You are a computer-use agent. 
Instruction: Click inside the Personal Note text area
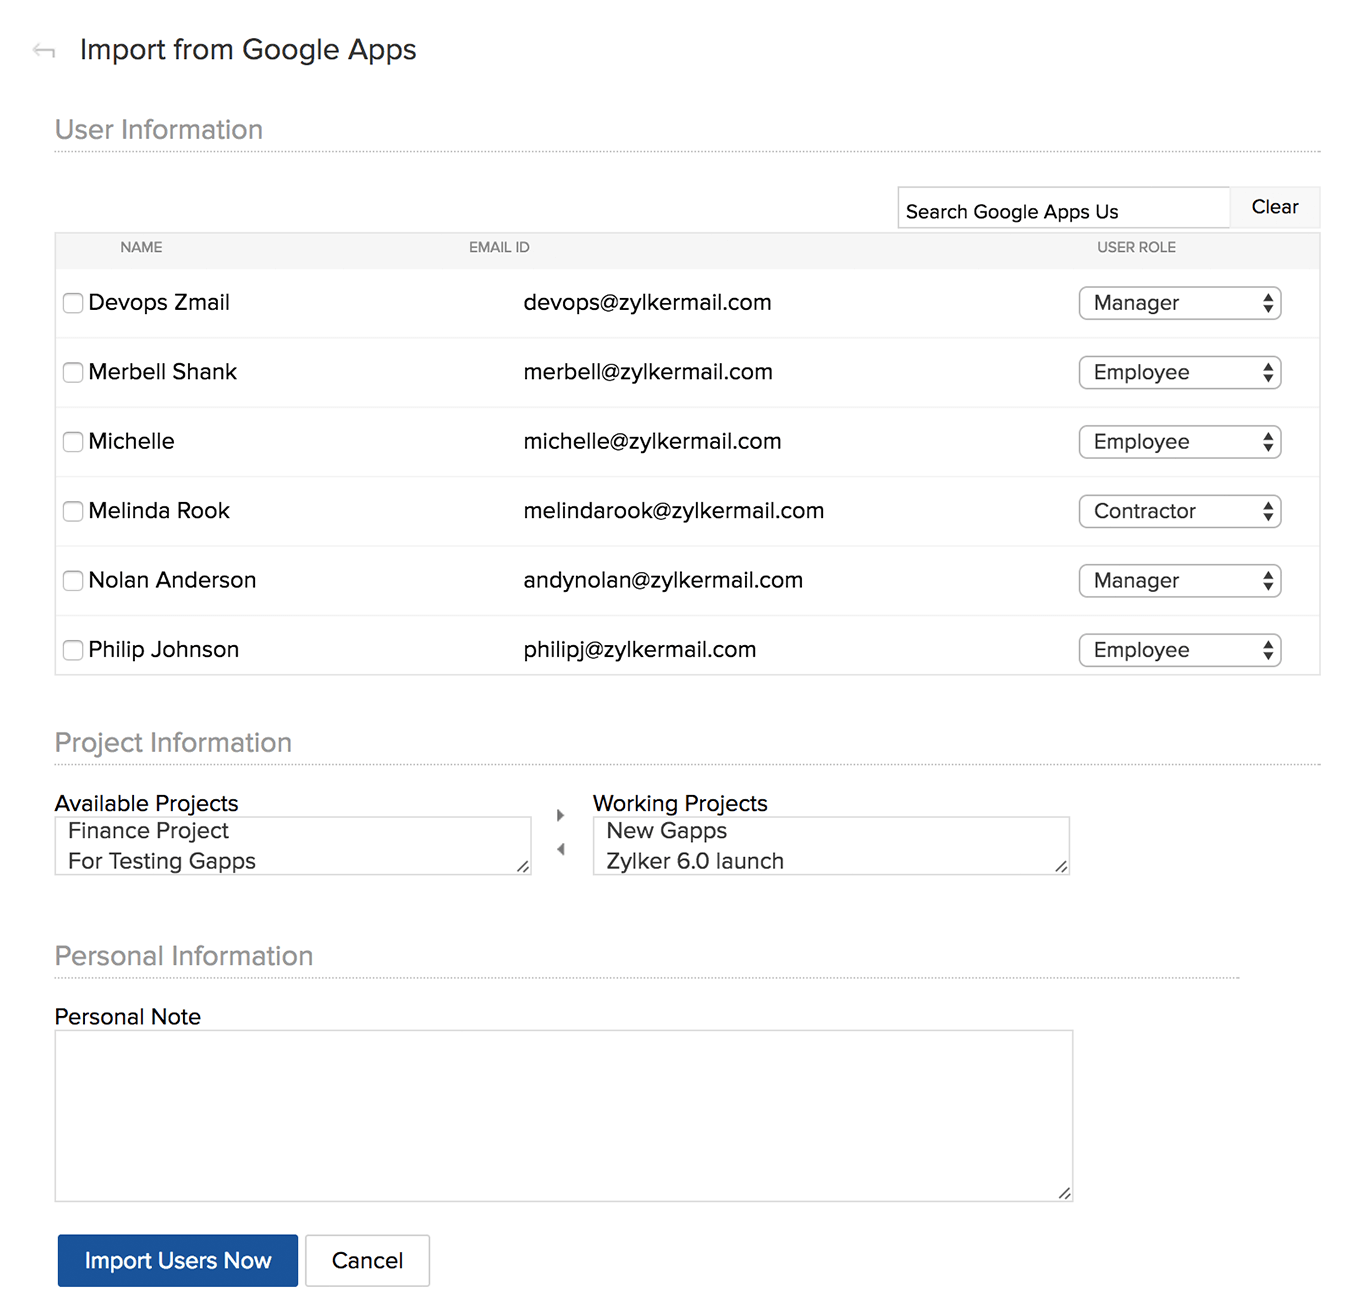[x=564, y=1116]
